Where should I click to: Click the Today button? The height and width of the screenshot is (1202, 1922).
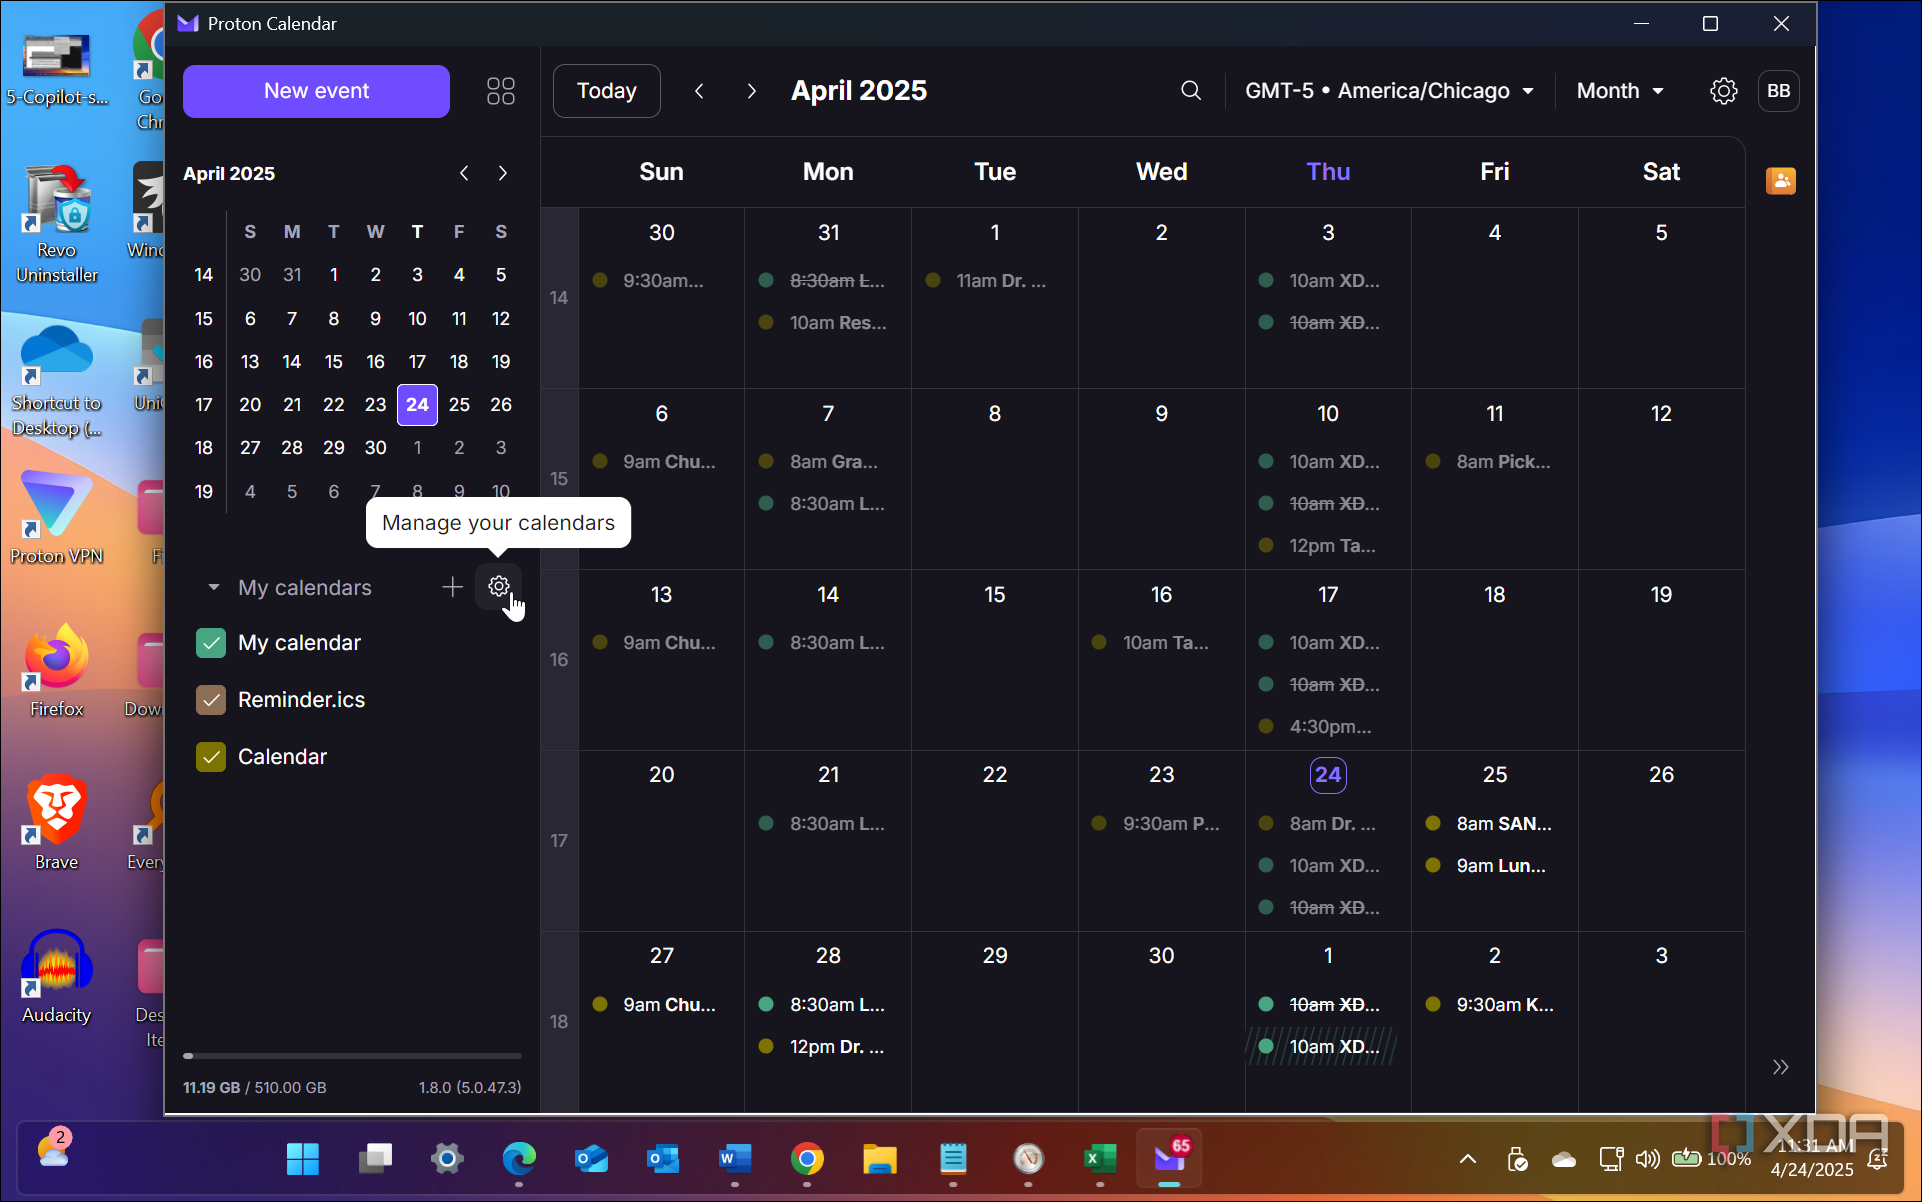coord(606,91)
